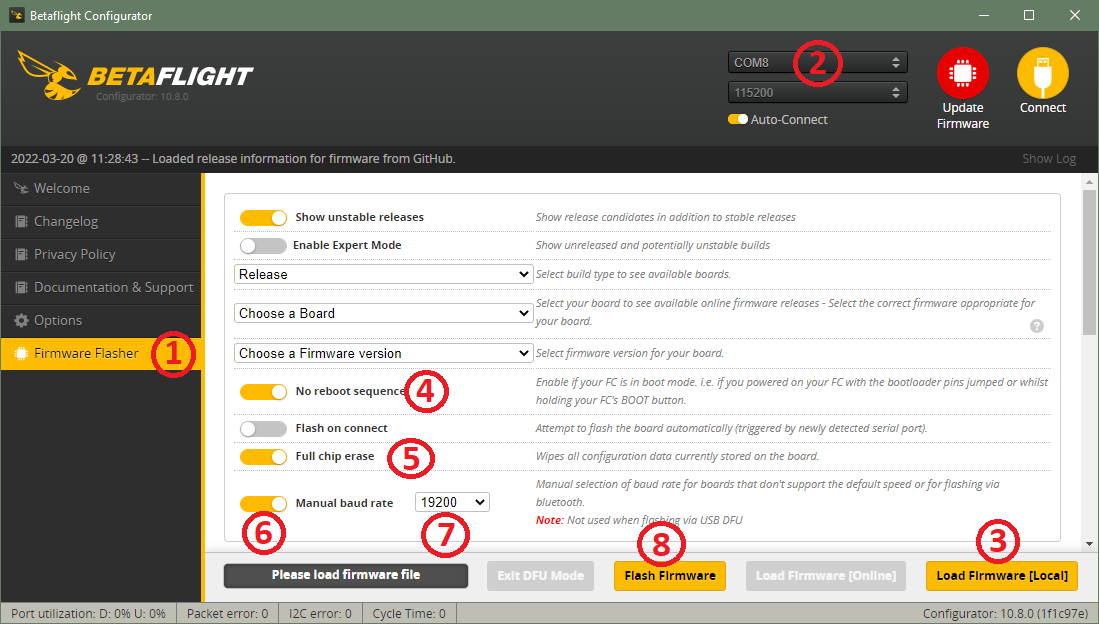
Task: Click Select firmware version for your board text
Action: click(x=629, y=353)
